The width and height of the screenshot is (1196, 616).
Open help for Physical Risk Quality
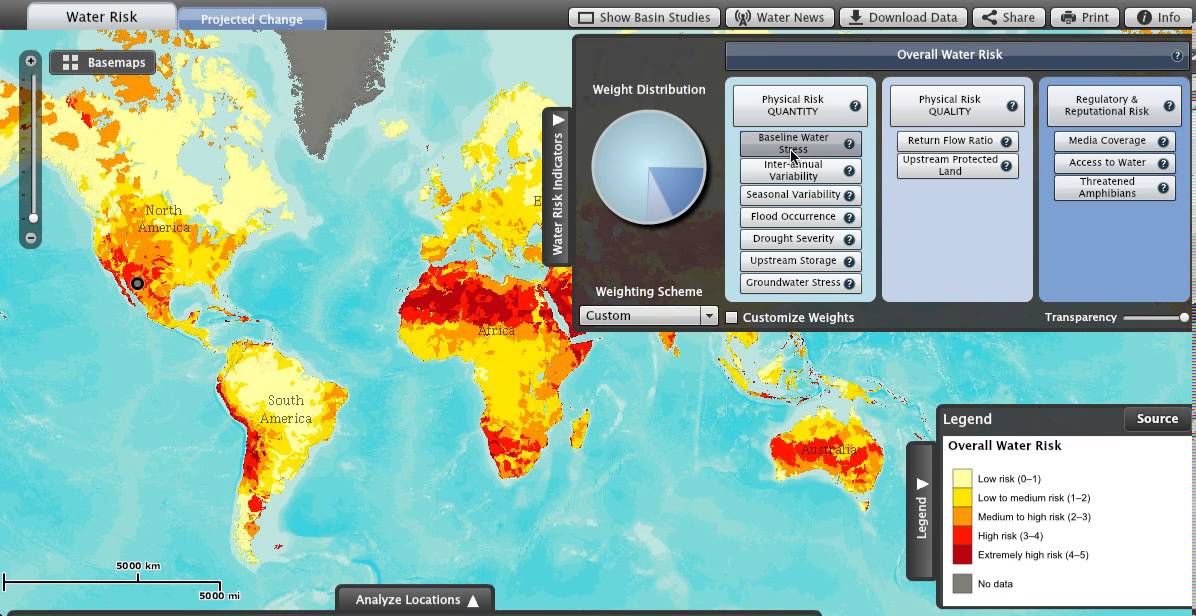pos(1012,106)
